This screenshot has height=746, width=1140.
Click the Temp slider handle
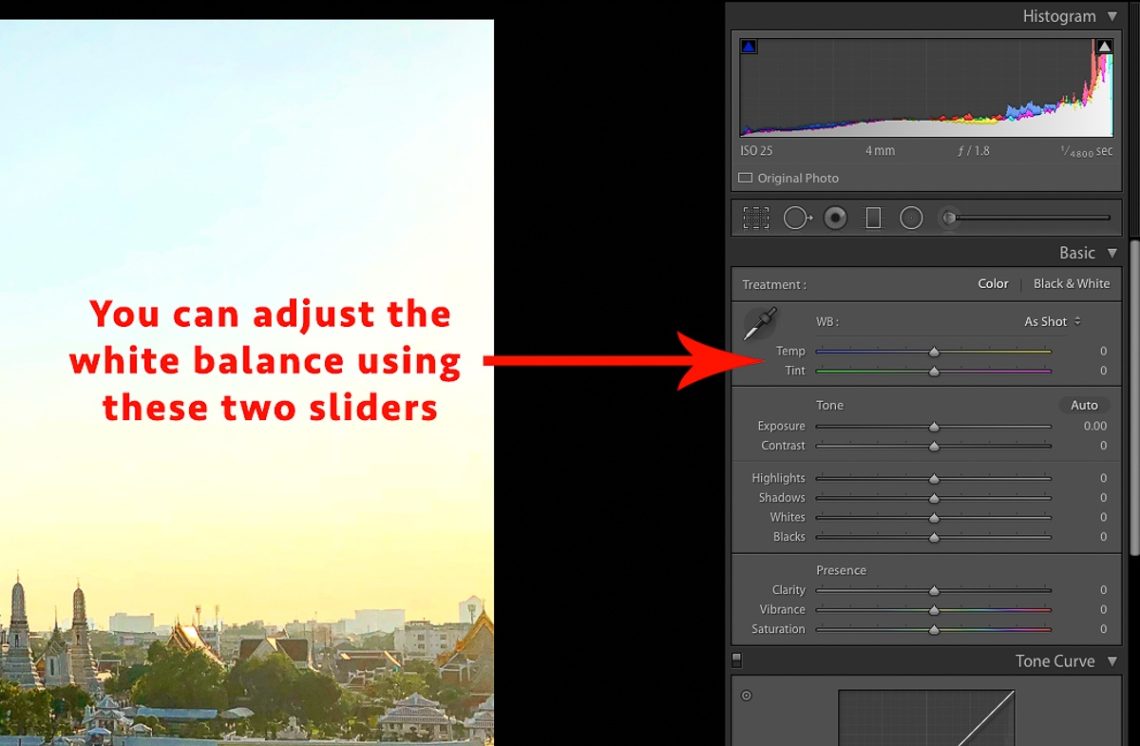point(934,352)
